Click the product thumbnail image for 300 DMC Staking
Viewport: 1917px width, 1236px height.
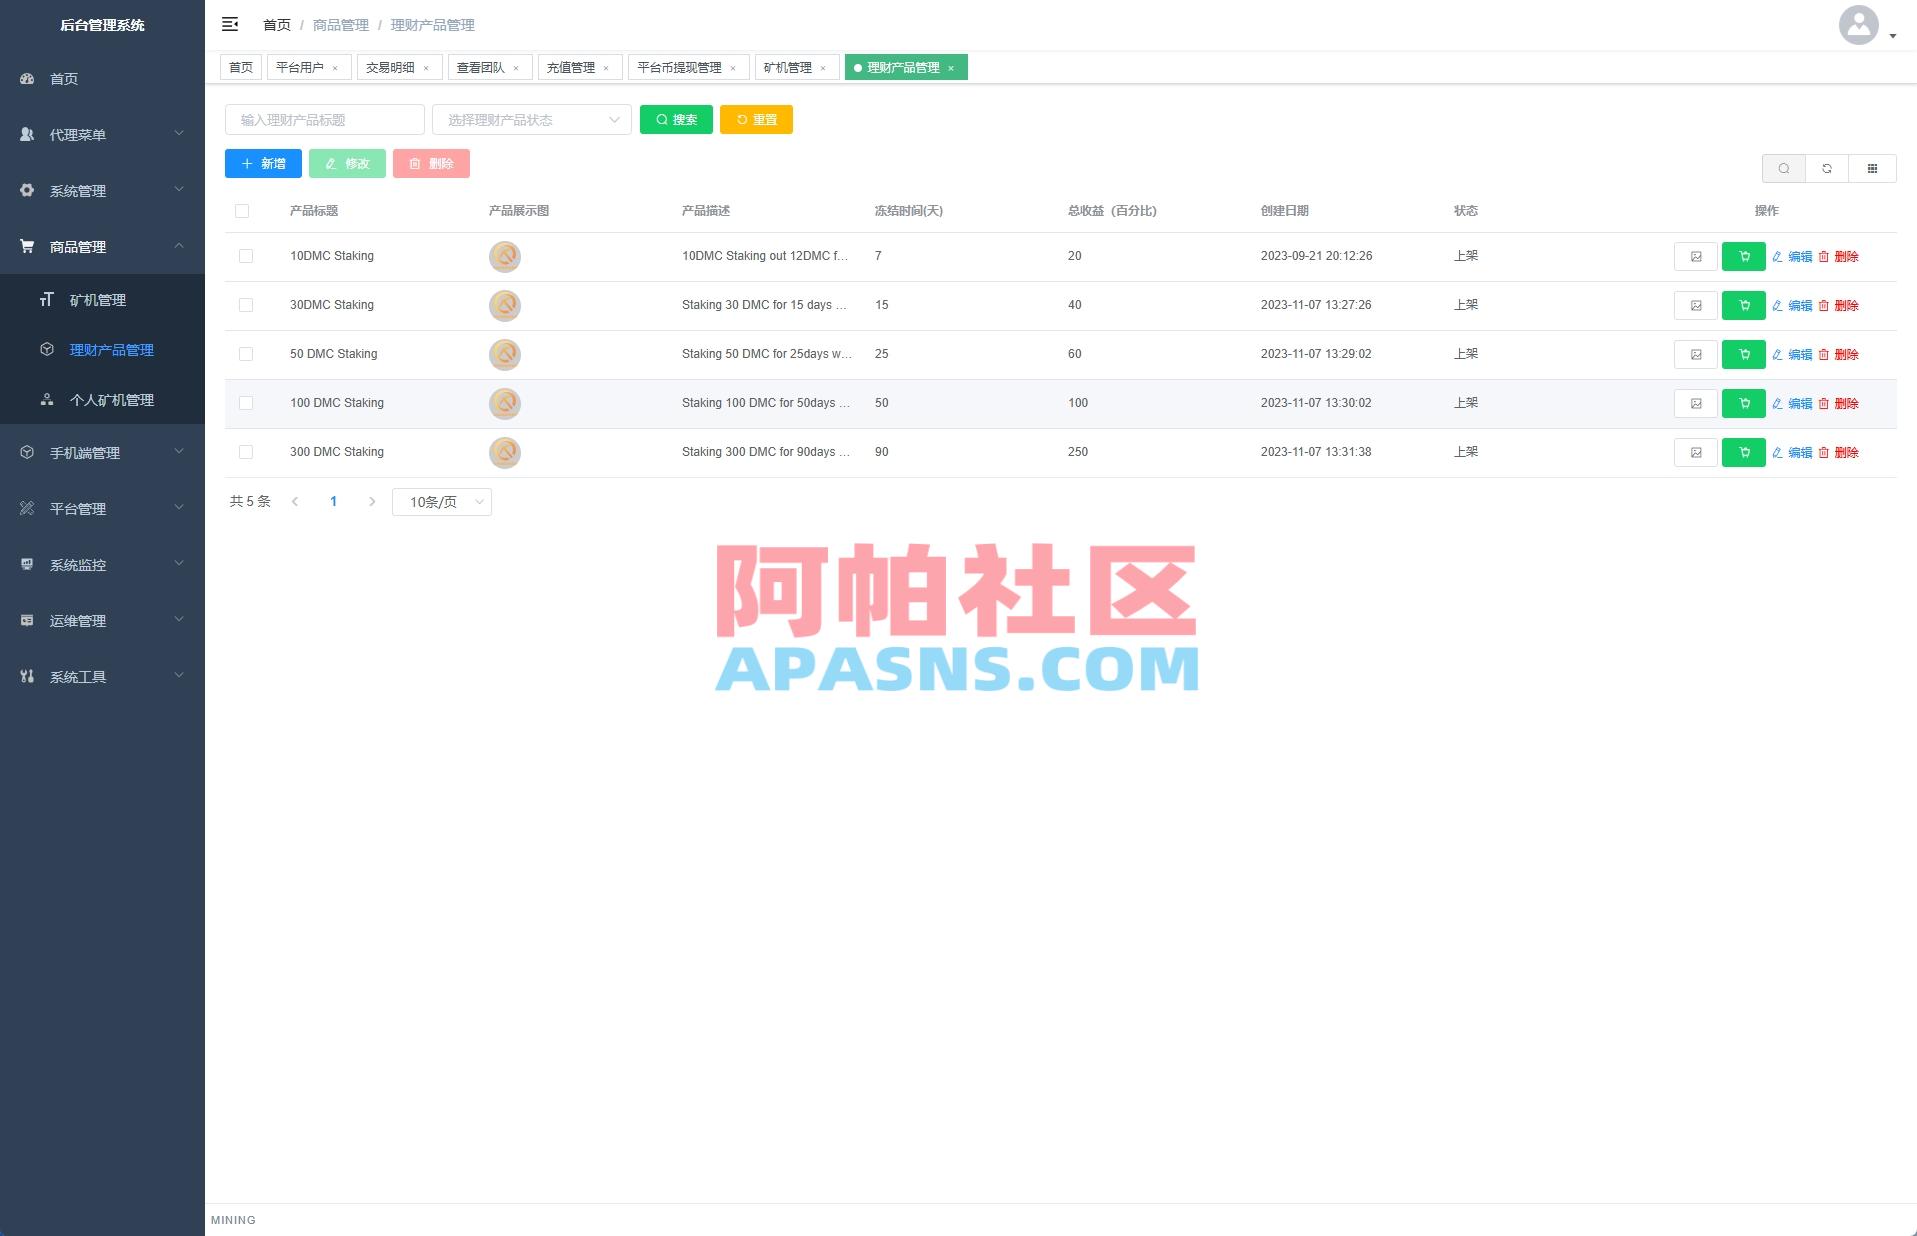[x=504, y=452]
